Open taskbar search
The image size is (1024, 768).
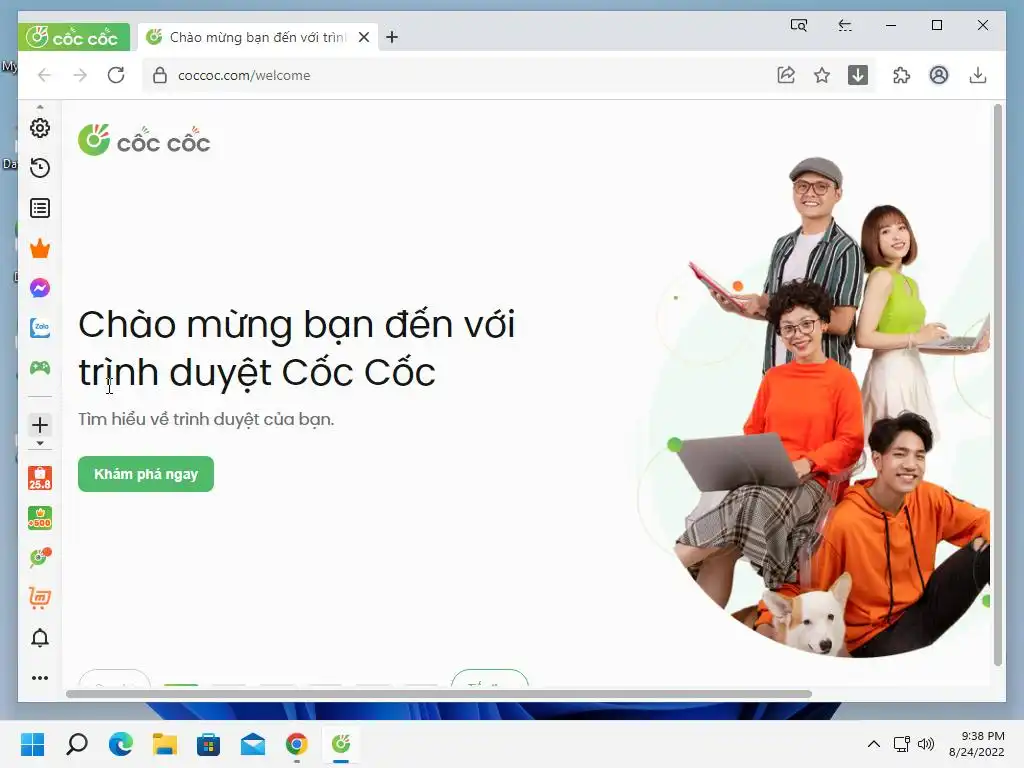77,744
